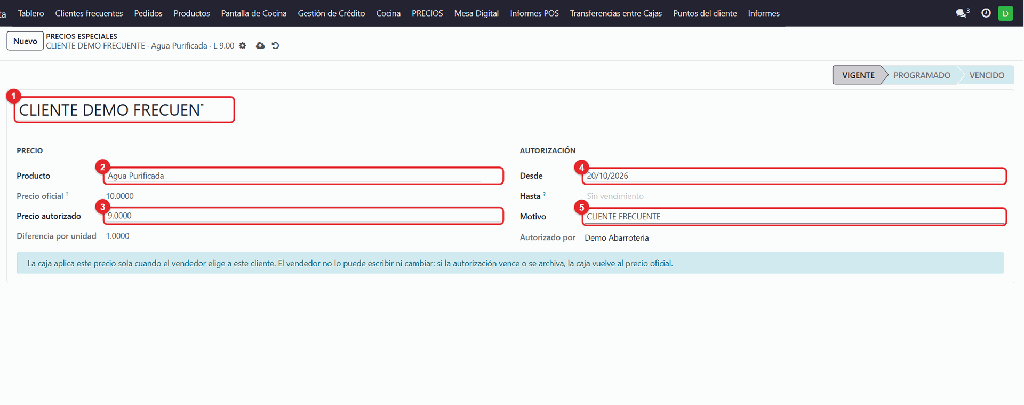Set status to VIGENTE
Screen dimensions: 1024x405
[858, 75]
